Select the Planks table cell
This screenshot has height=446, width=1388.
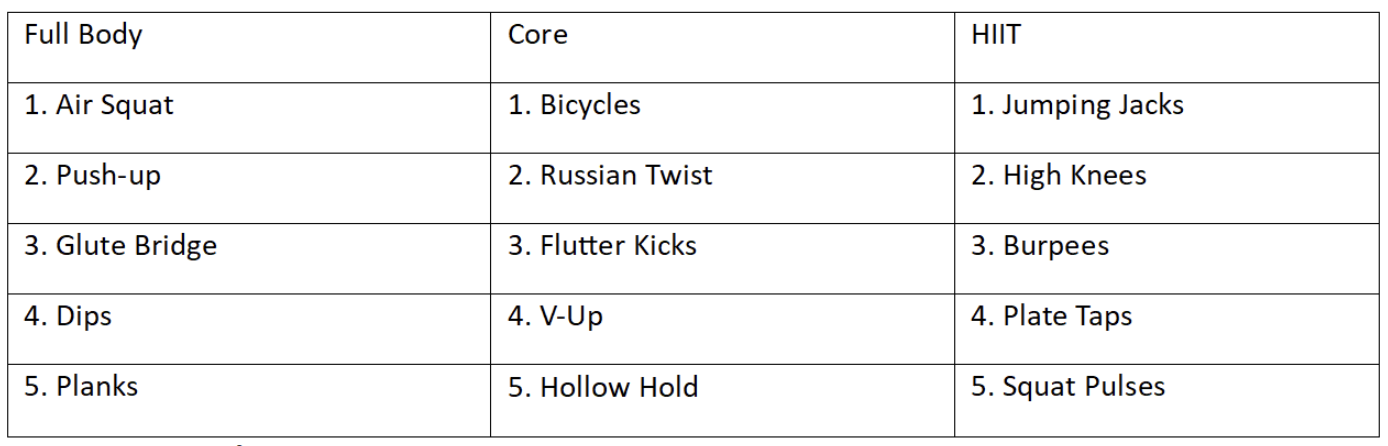click(x=81, y=386)
